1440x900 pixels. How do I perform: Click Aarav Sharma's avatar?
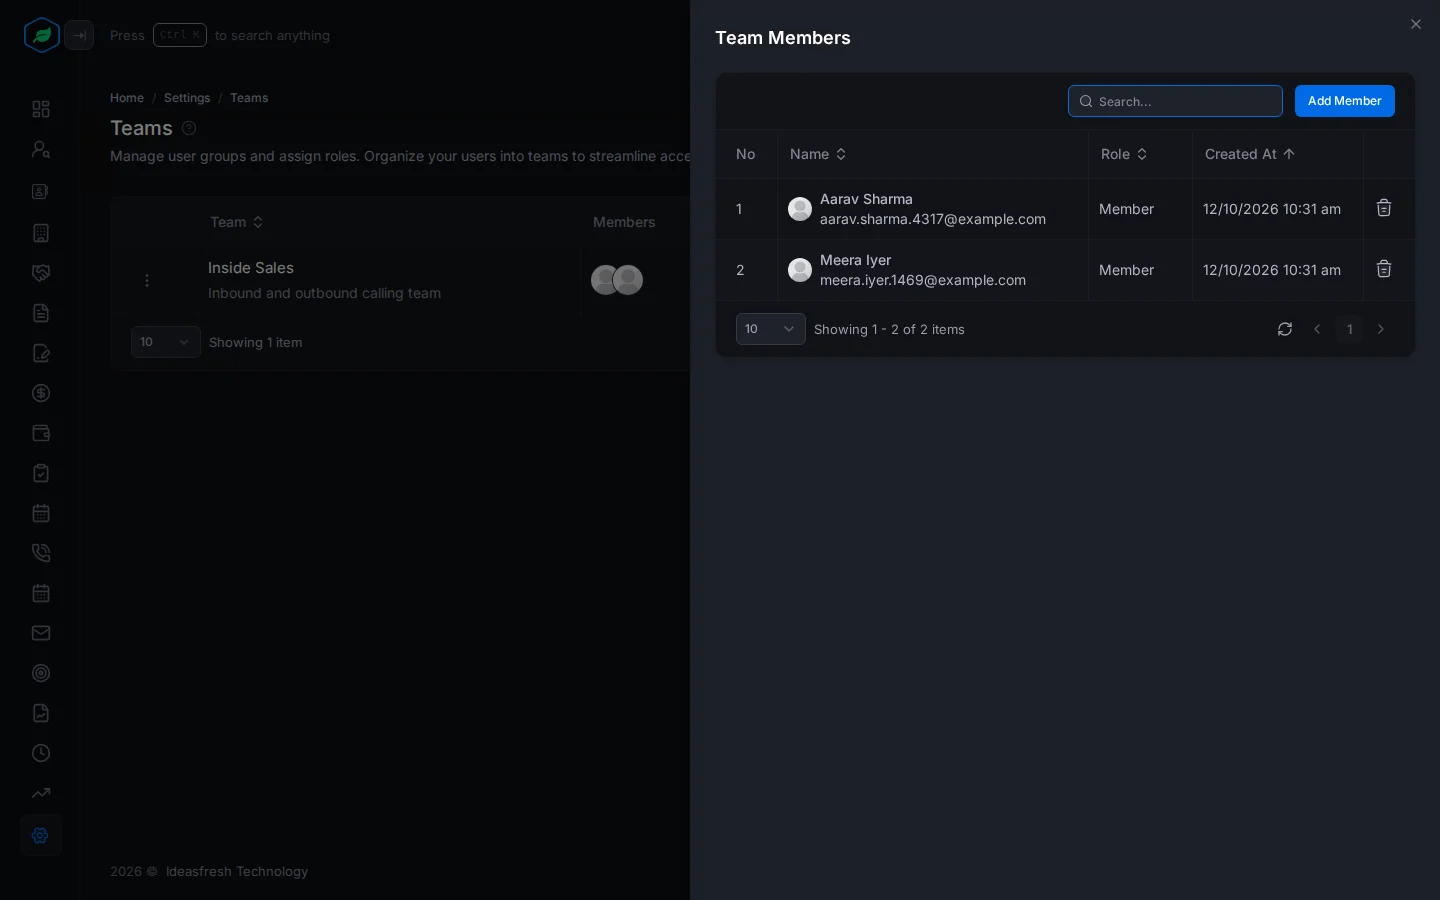click(x=800, y=209)
